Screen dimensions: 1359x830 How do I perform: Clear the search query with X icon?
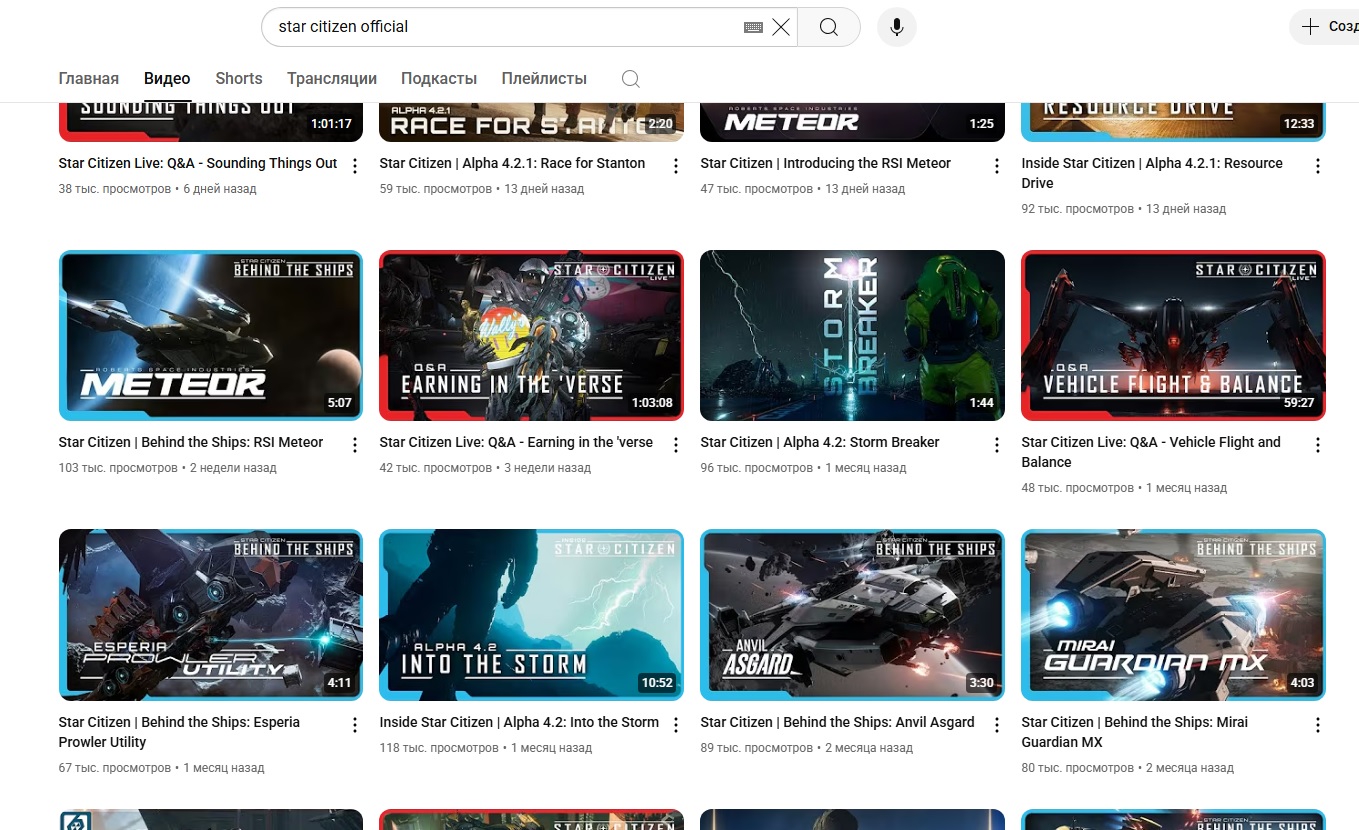pyautogui.click(x=781, y=27)
